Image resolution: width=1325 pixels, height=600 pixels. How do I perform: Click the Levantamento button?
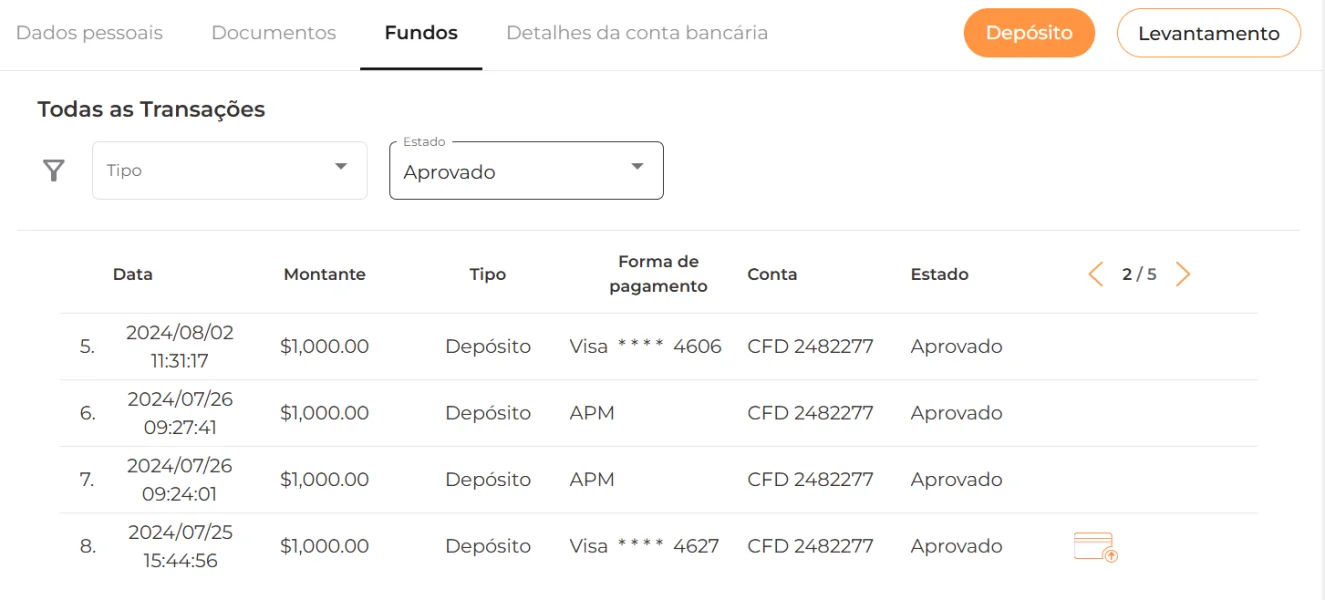(1208, 33)
